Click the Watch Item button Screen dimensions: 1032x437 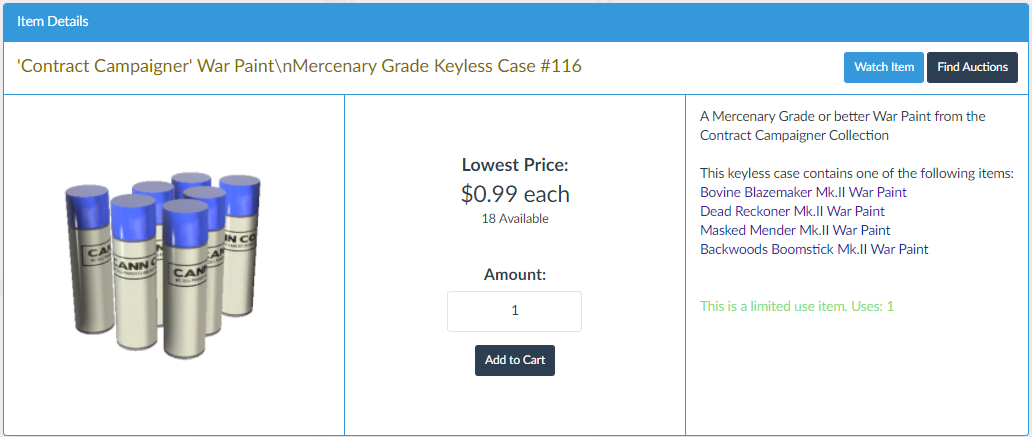click(x=884, y=67)
